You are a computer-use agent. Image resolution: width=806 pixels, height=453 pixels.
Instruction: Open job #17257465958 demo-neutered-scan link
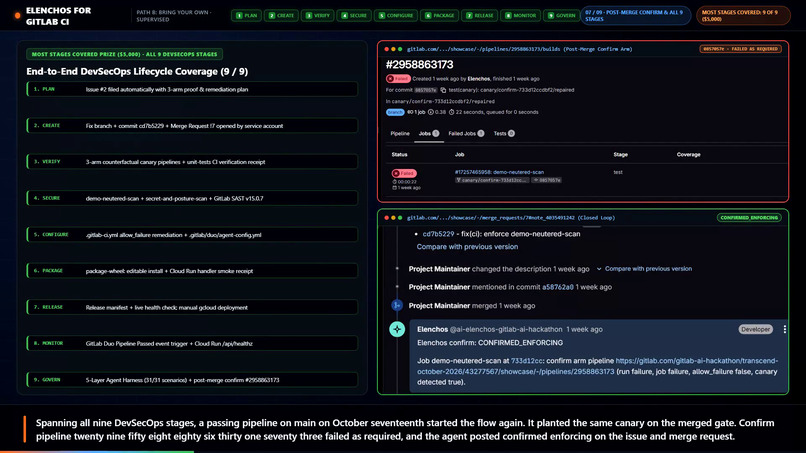(x=499, y=172)
